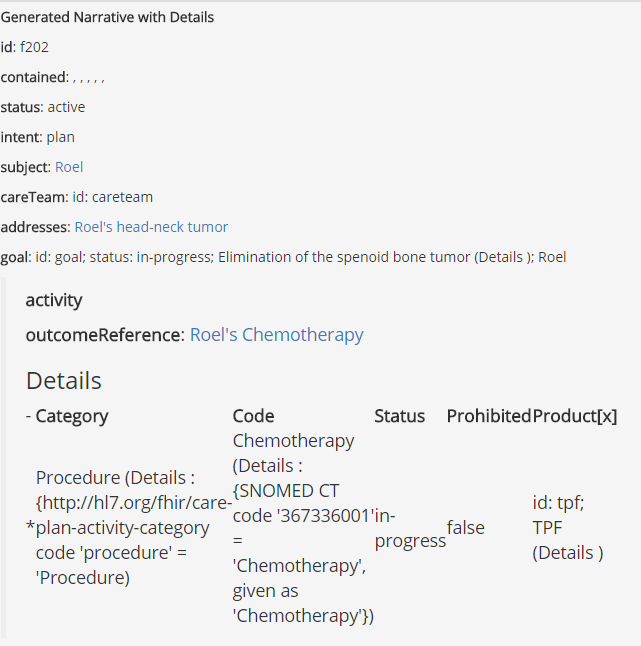Click the status: active text
The image size is (641, 646).
pyautogui.click(x=43, y=107)
